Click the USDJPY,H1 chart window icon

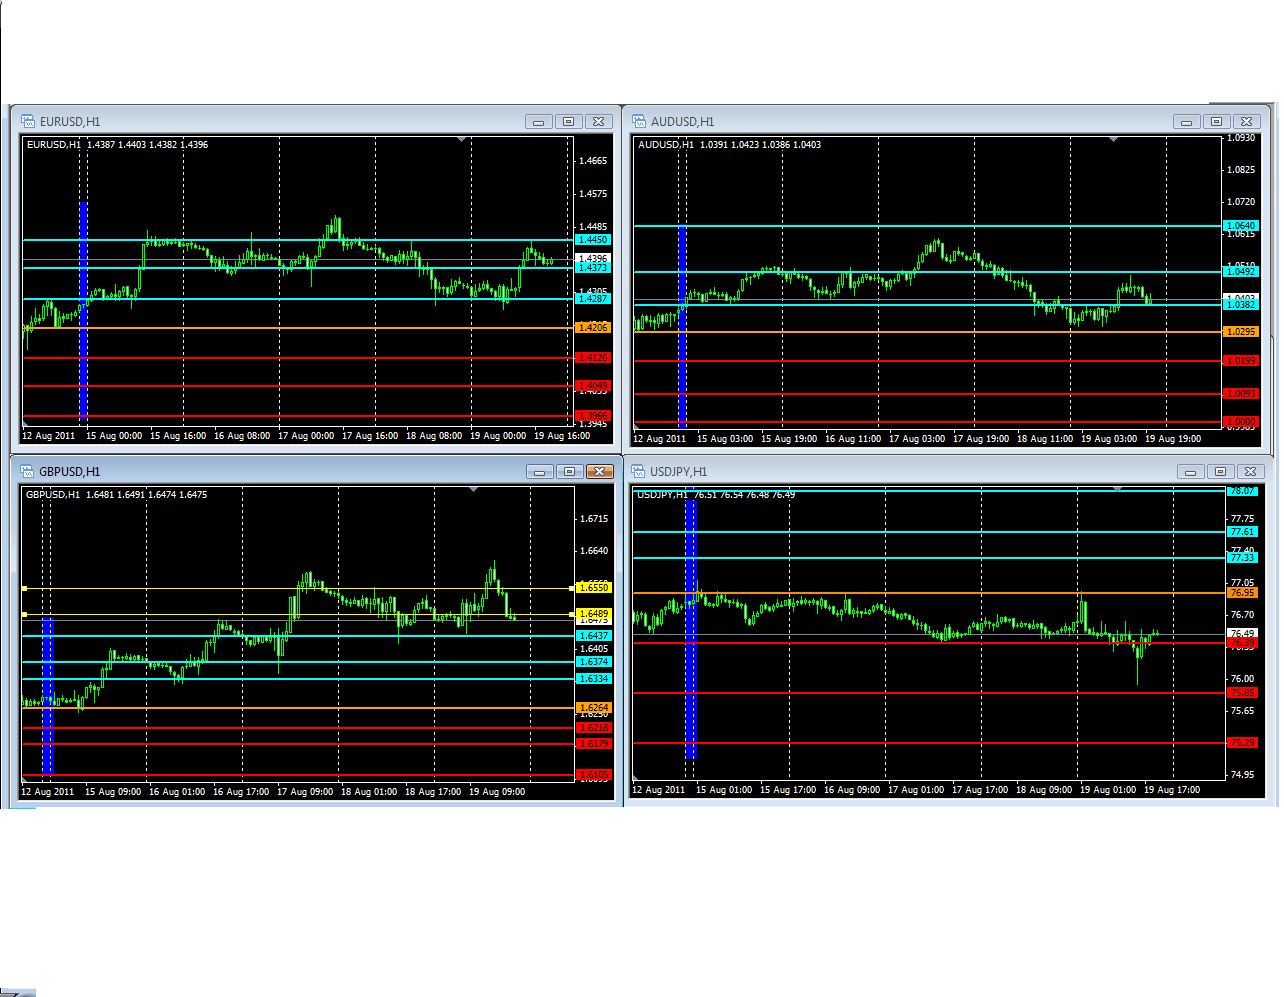638,471
